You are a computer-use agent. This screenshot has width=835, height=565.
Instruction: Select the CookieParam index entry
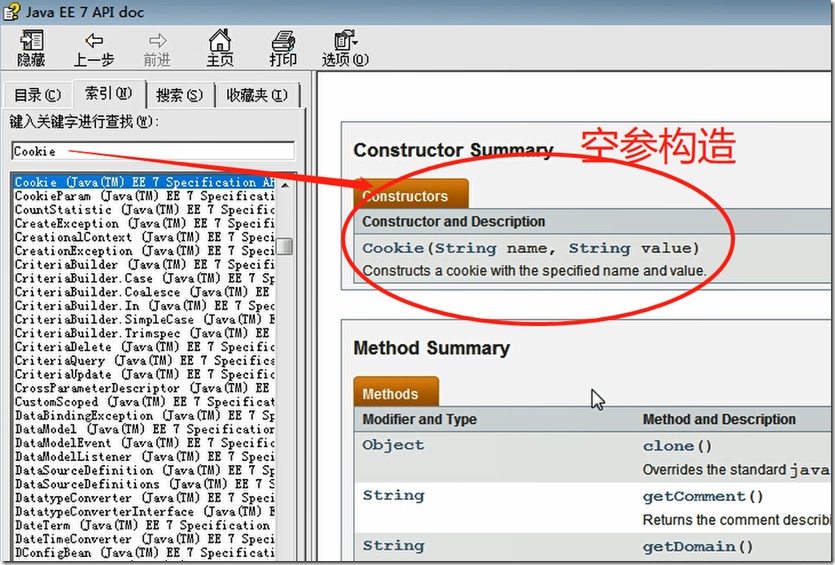point(144,196)
